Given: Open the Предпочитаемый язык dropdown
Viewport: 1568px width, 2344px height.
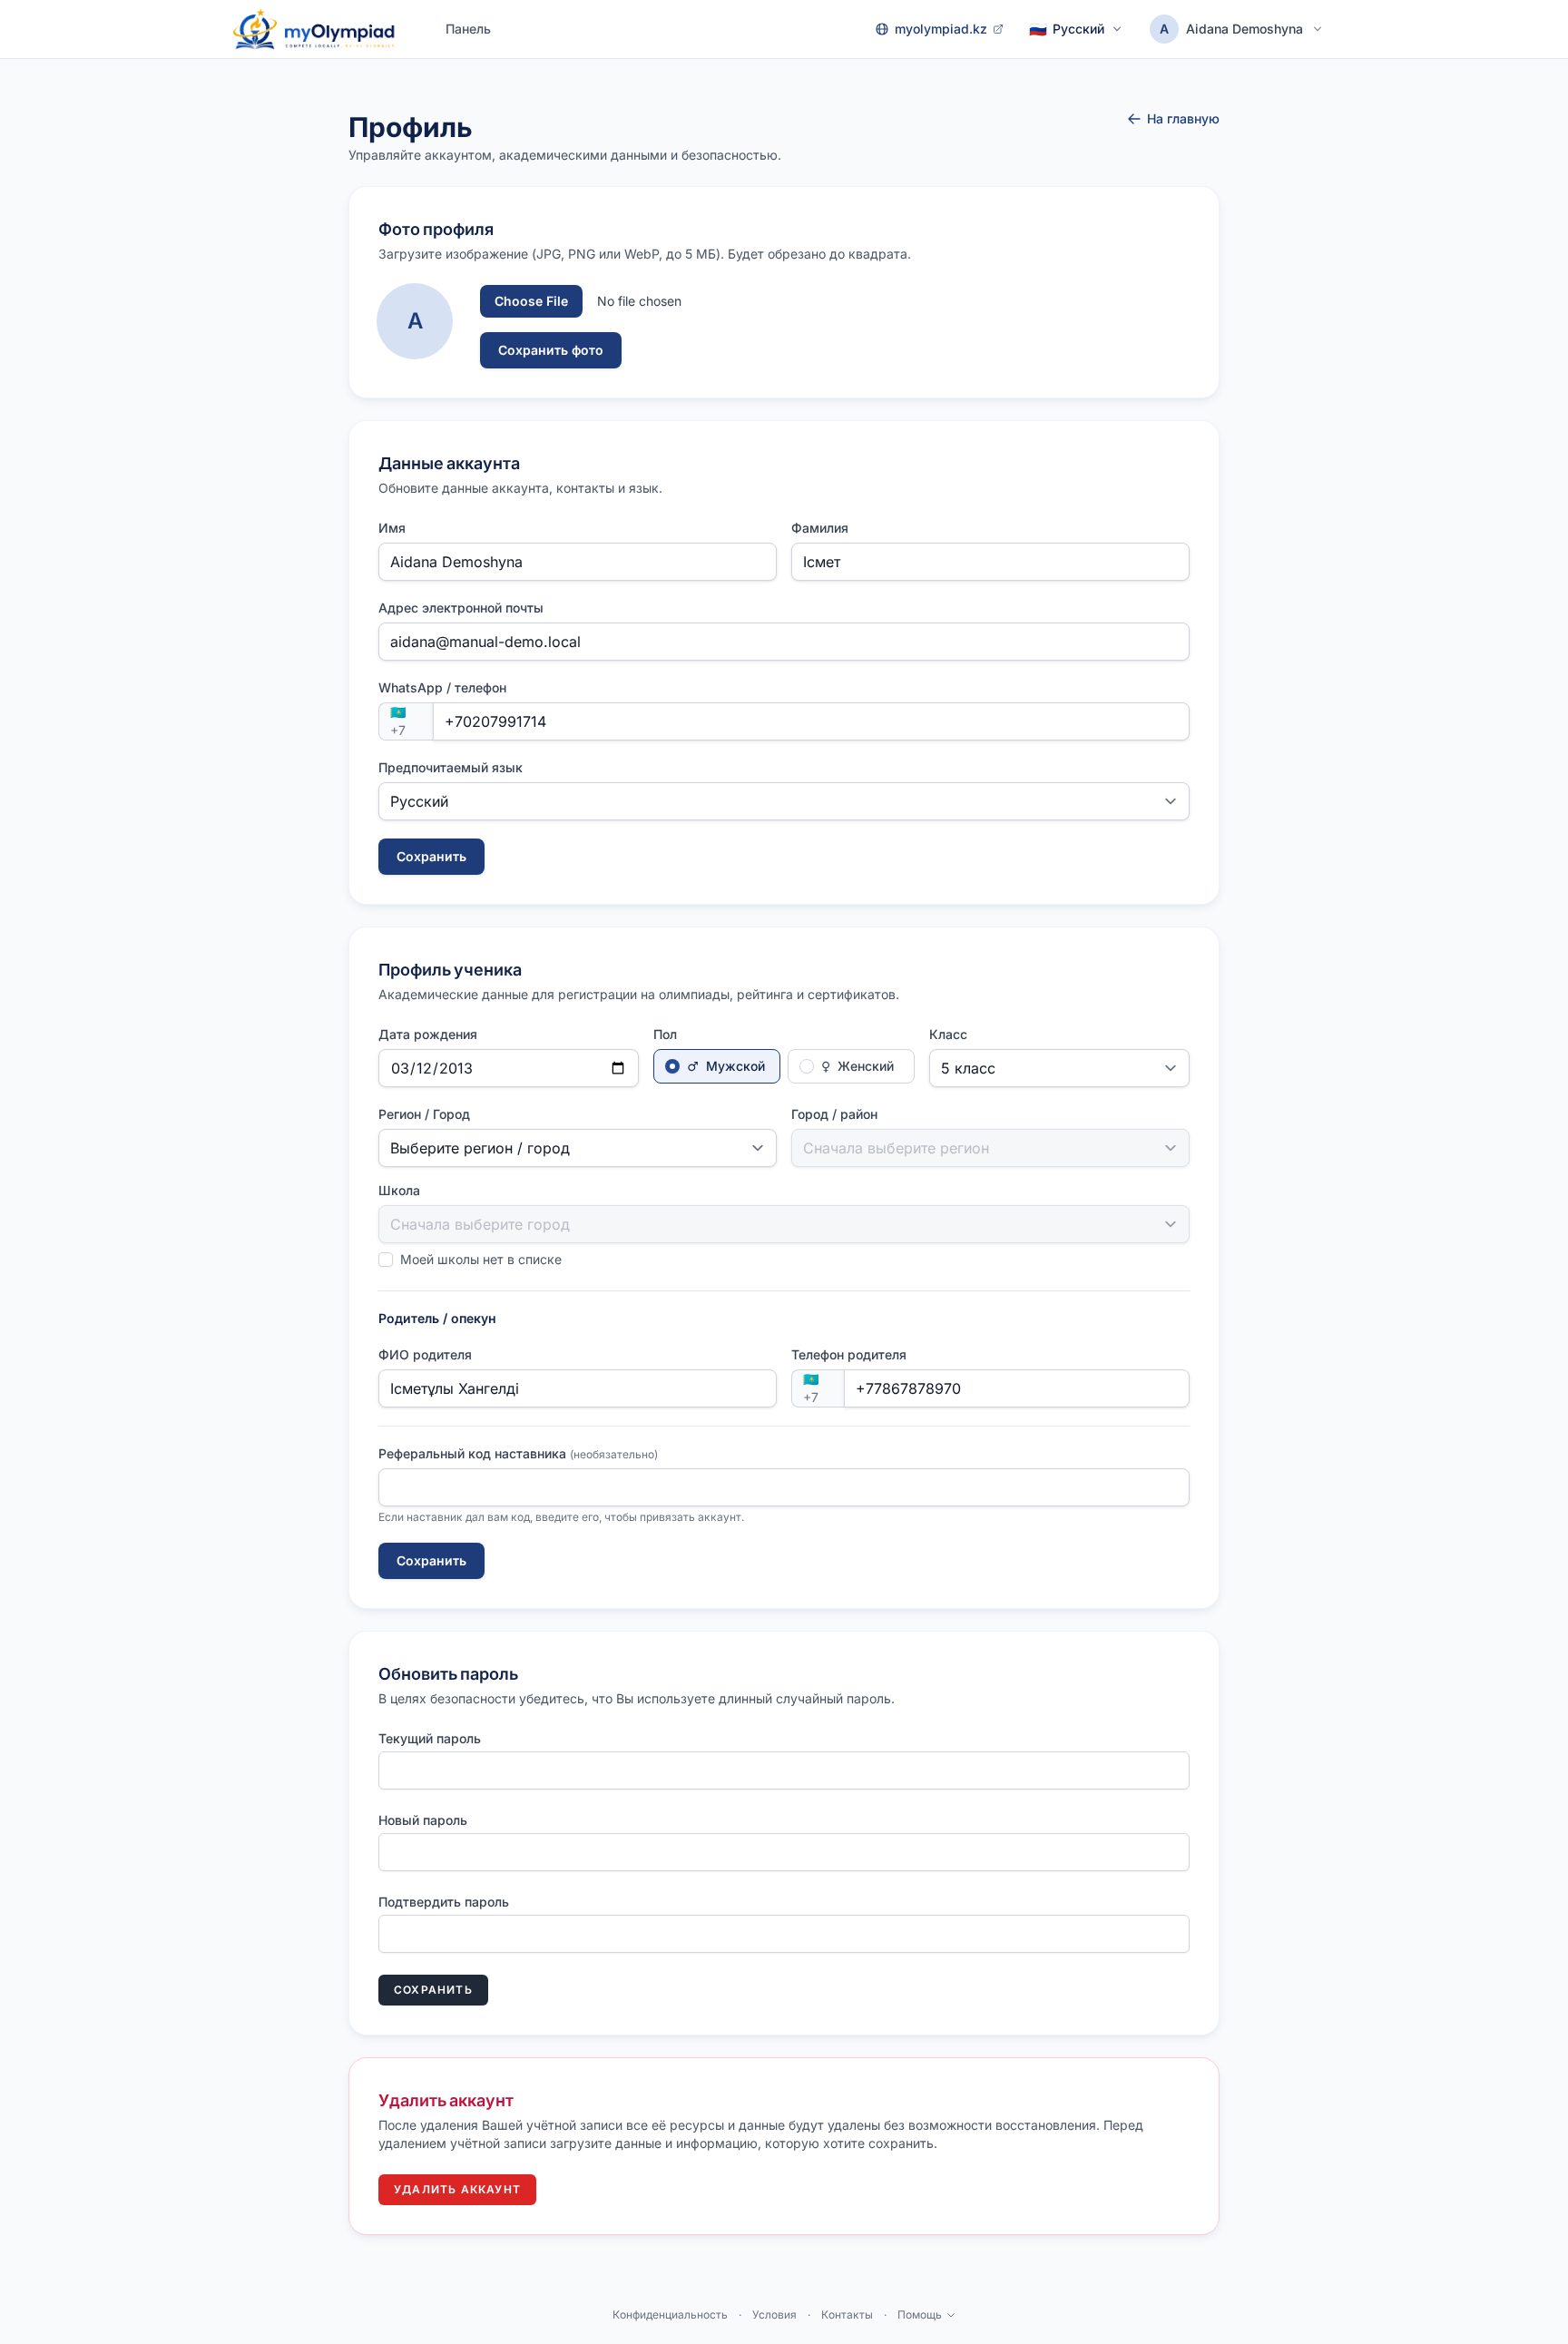Looking at the screenshot, I should coord(783,802).
